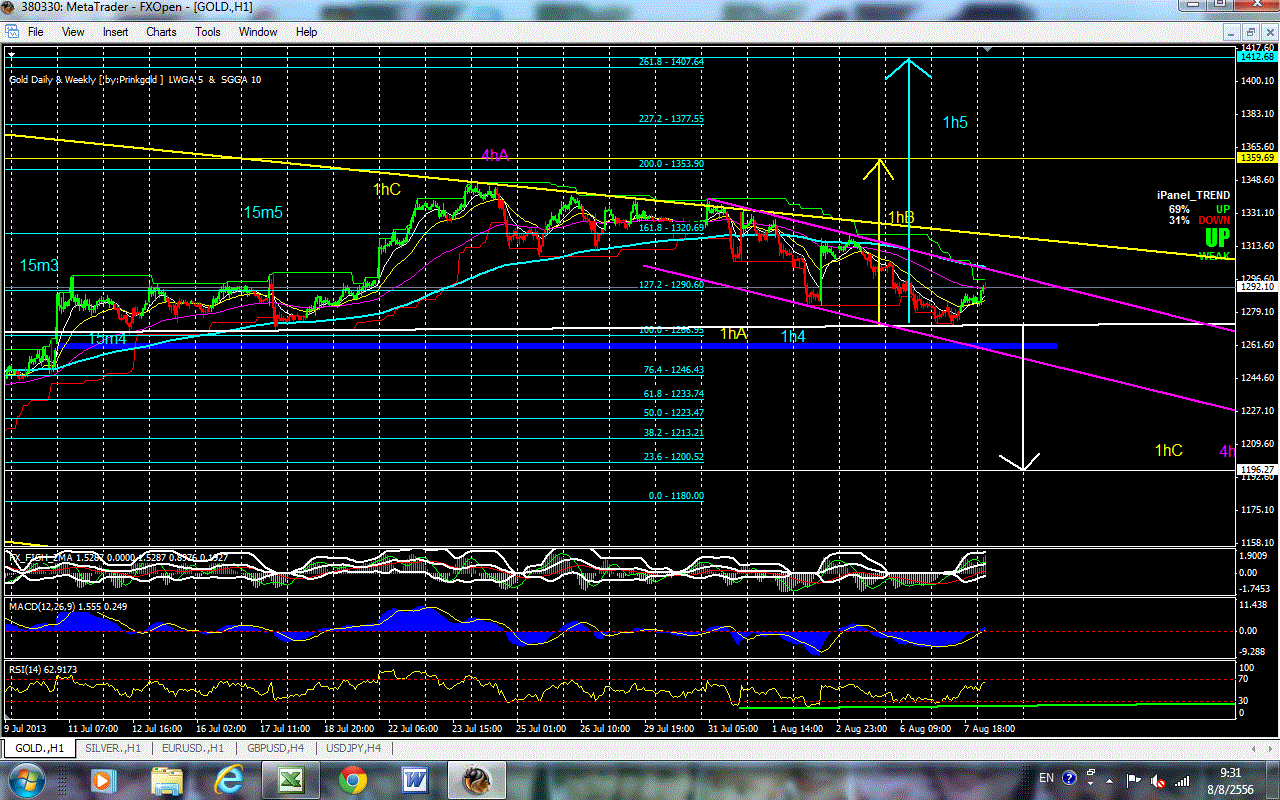Select MetaTrader taskbar button
This screenshot has height=800, width=1280.
click(x=478, y=779)
